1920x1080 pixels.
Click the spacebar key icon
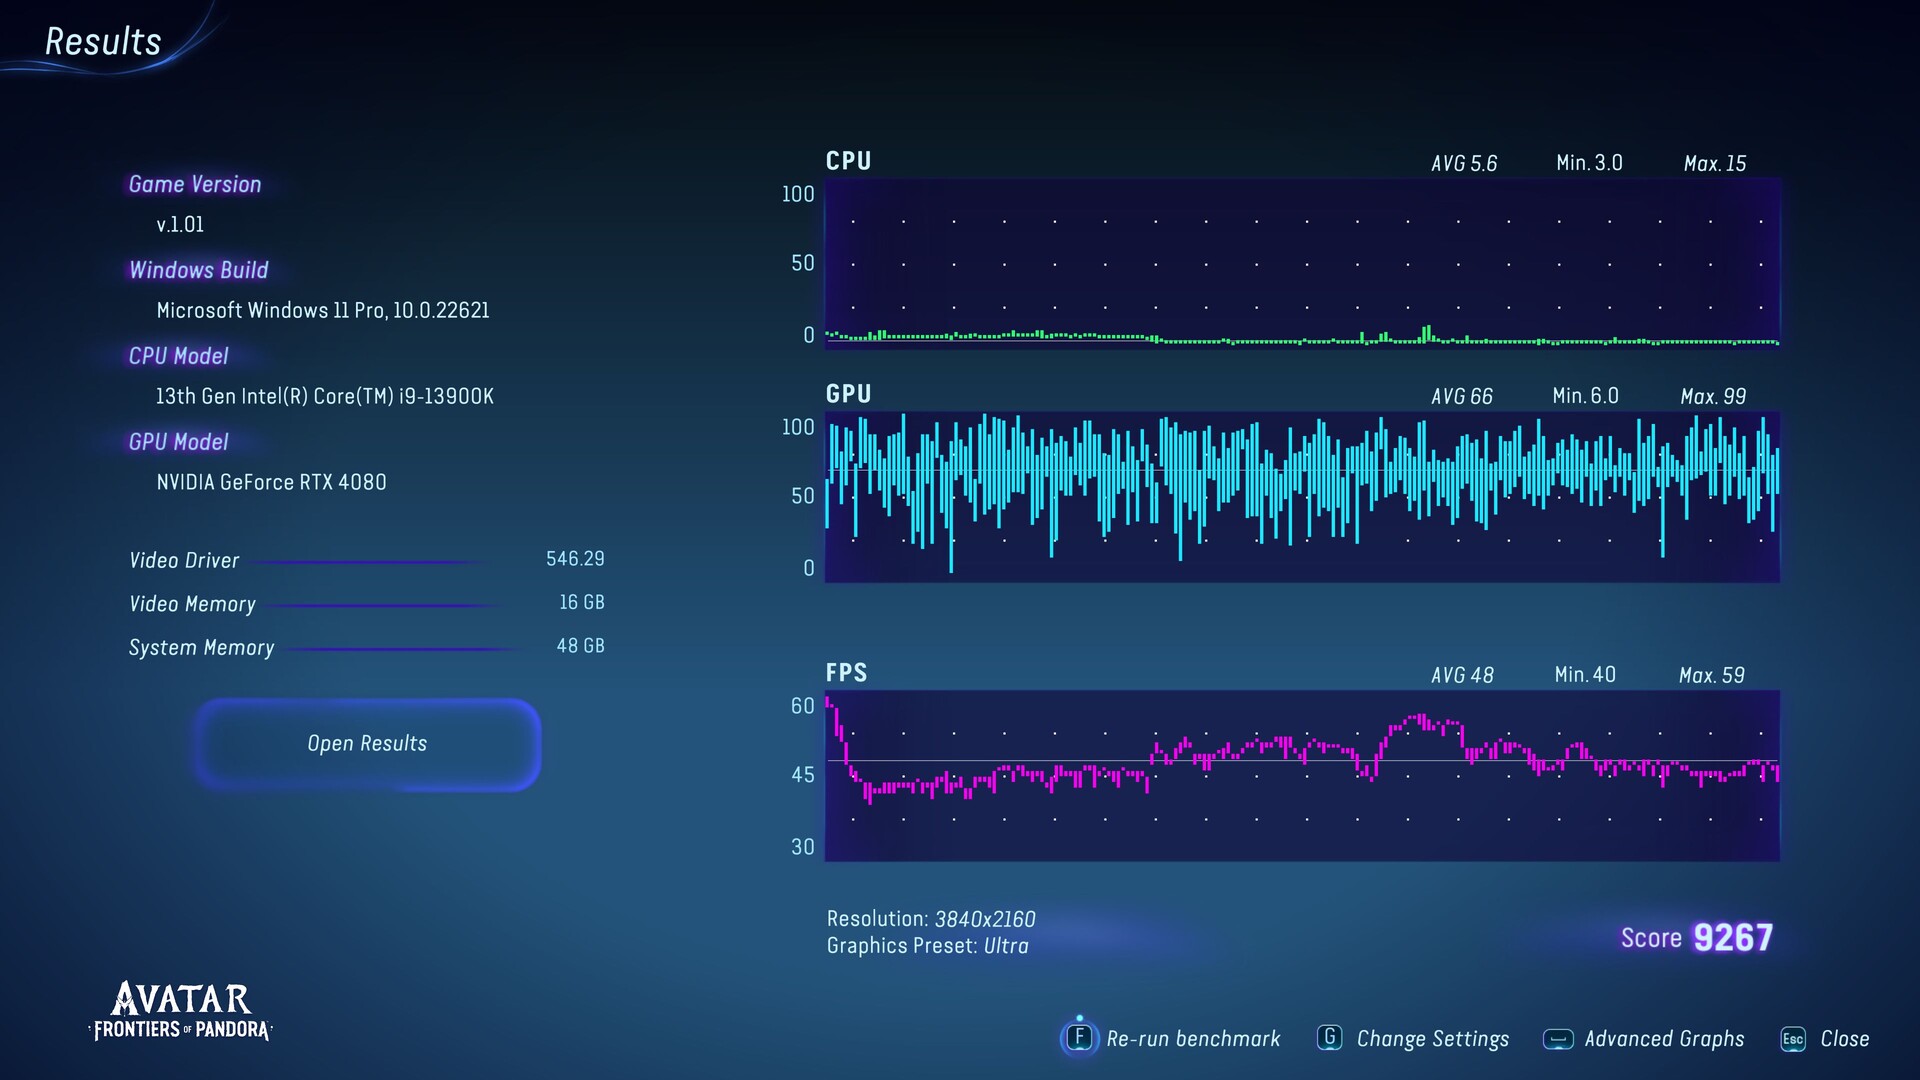[x=1557, y=1039]
